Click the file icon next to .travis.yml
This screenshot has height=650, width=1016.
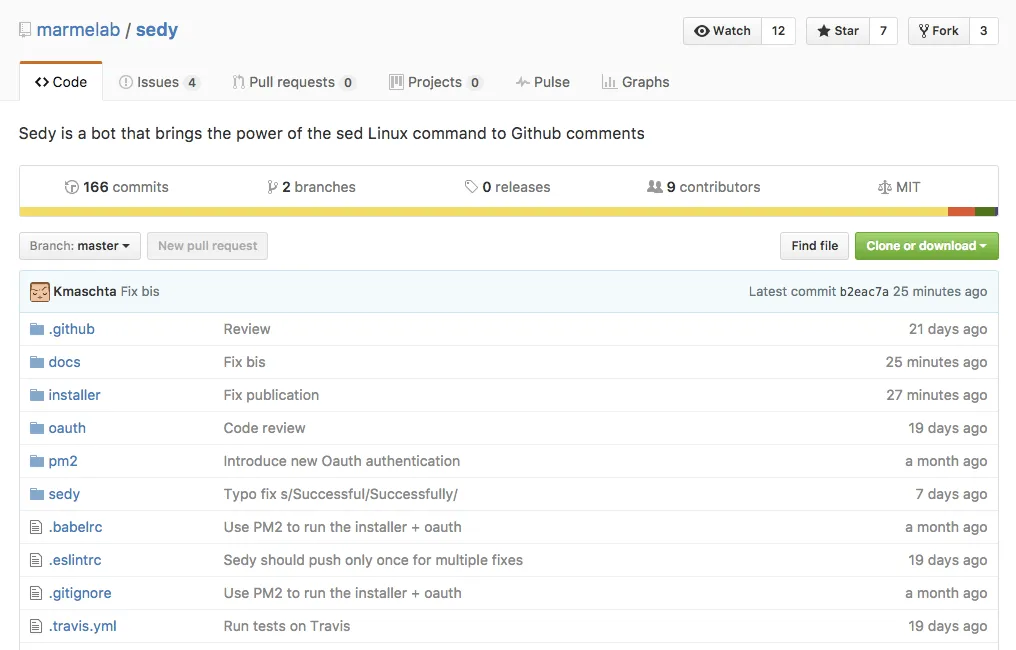36,627
